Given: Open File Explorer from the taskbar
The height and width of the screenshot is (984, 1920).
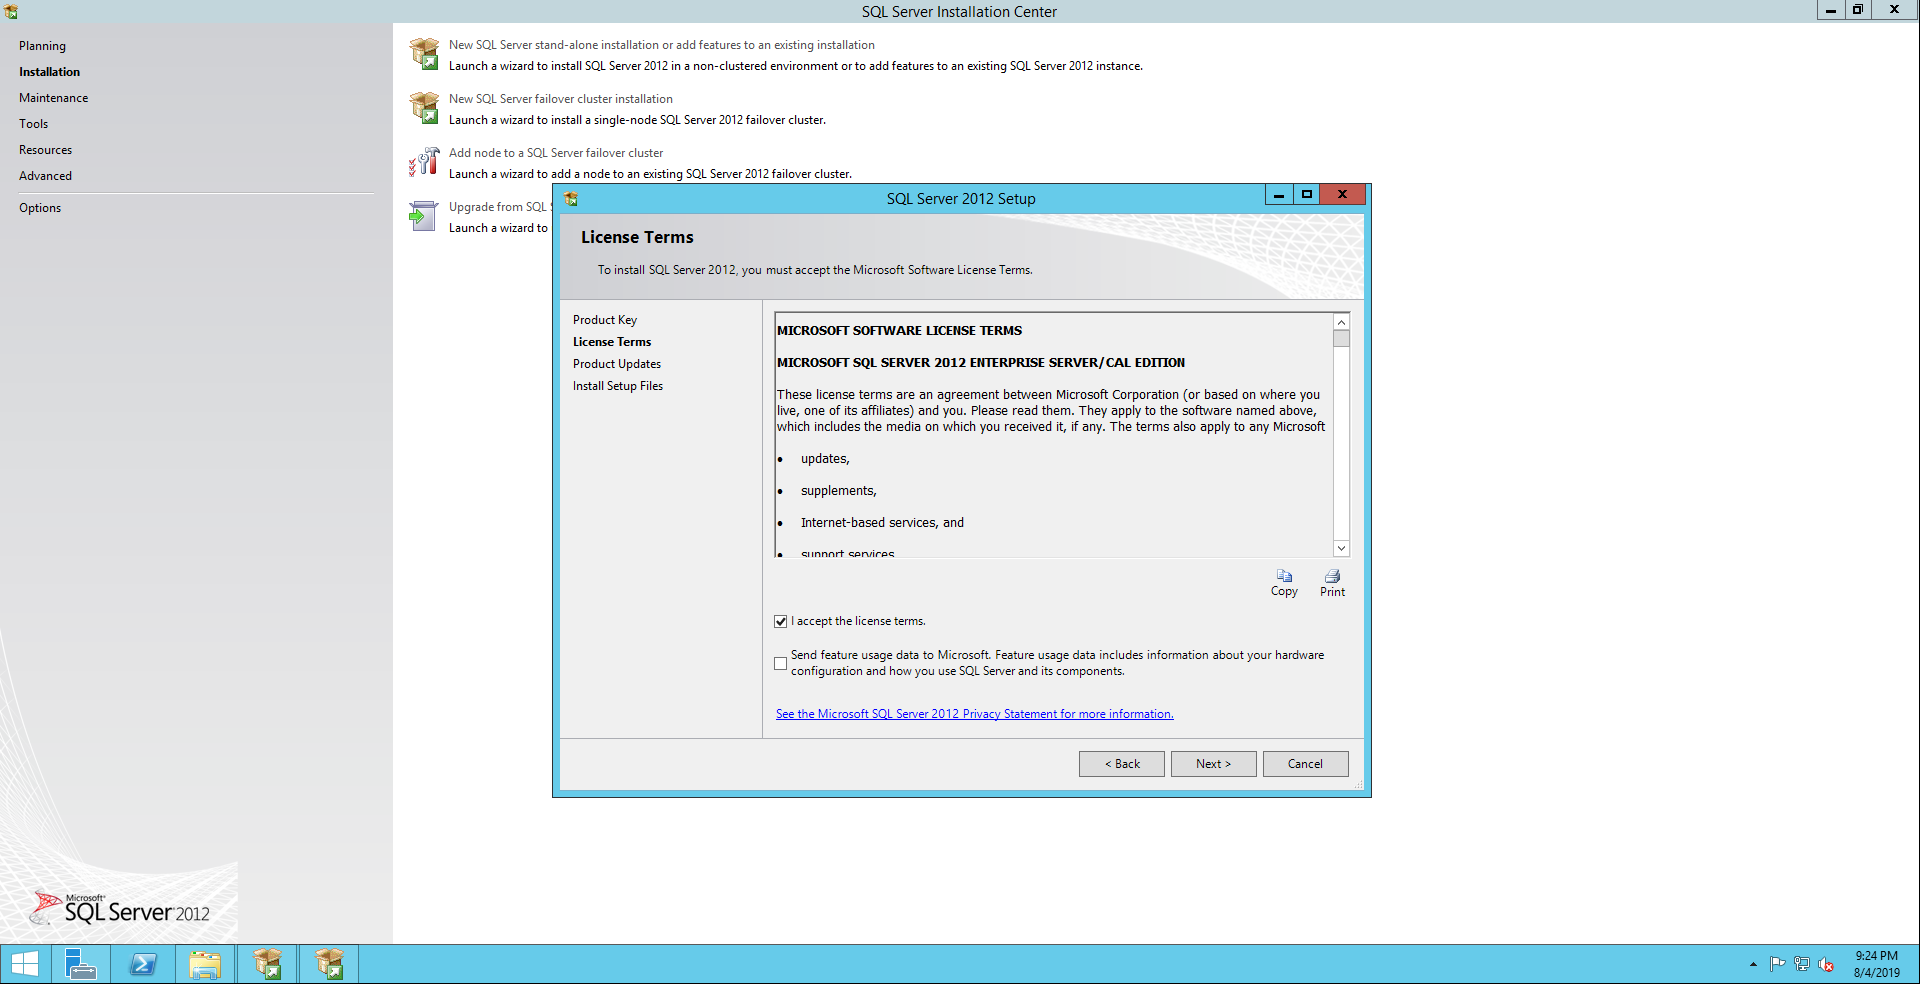Looking at the screenshot, I should [205, 964].
